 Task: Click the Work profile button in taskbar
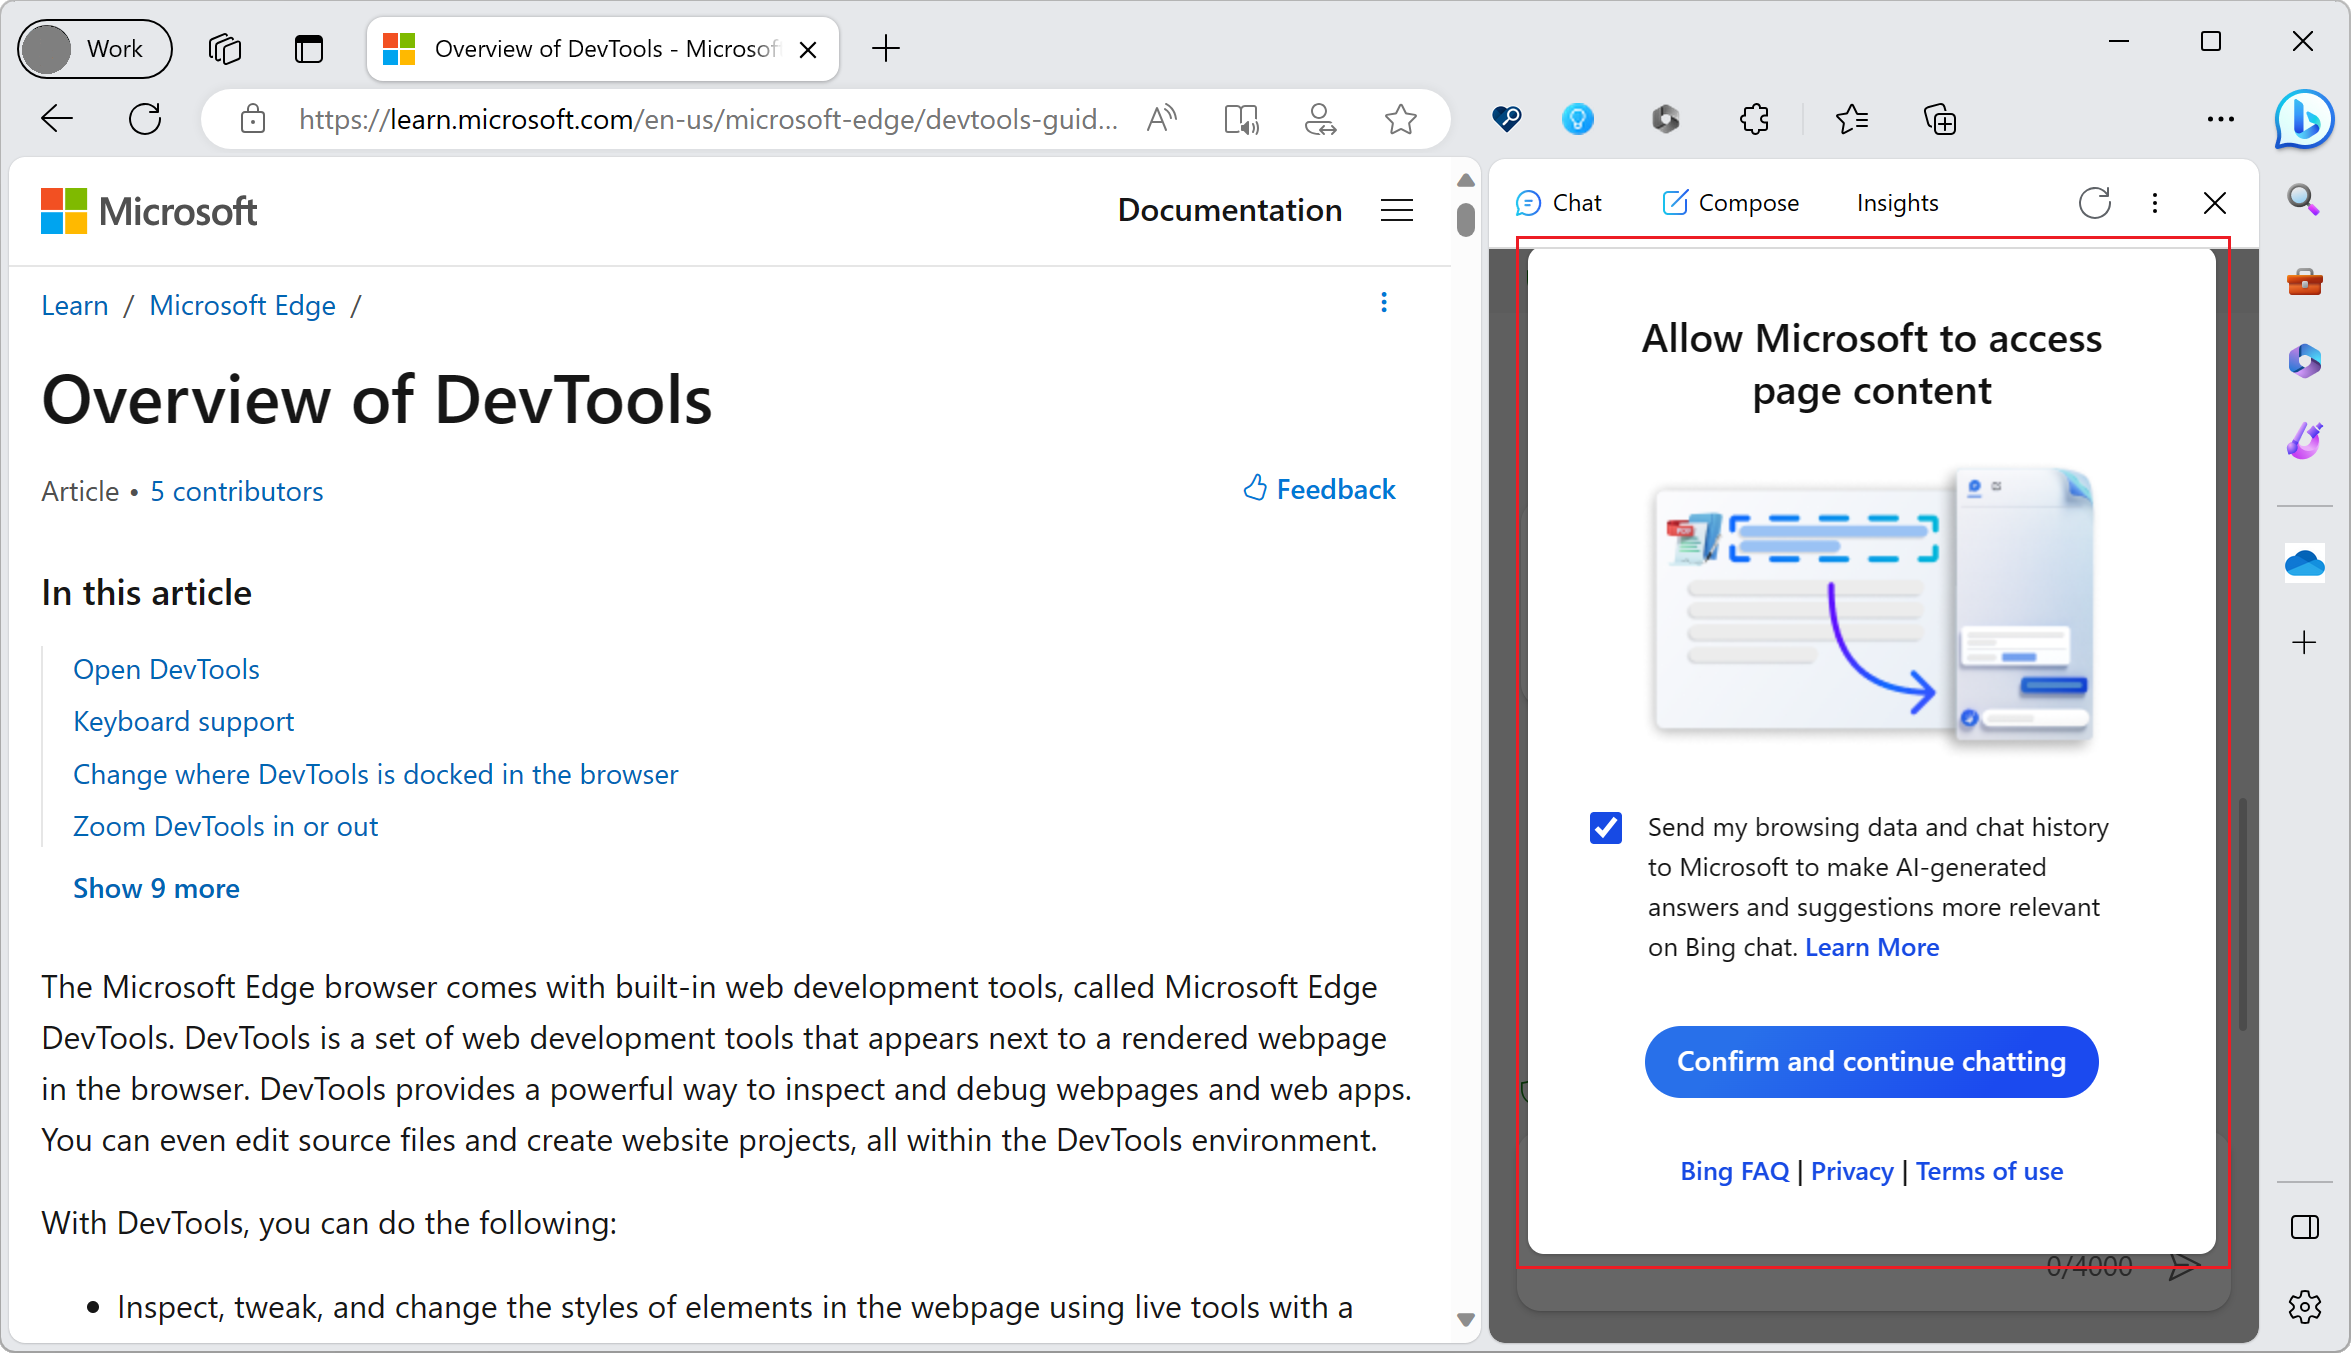90,47
